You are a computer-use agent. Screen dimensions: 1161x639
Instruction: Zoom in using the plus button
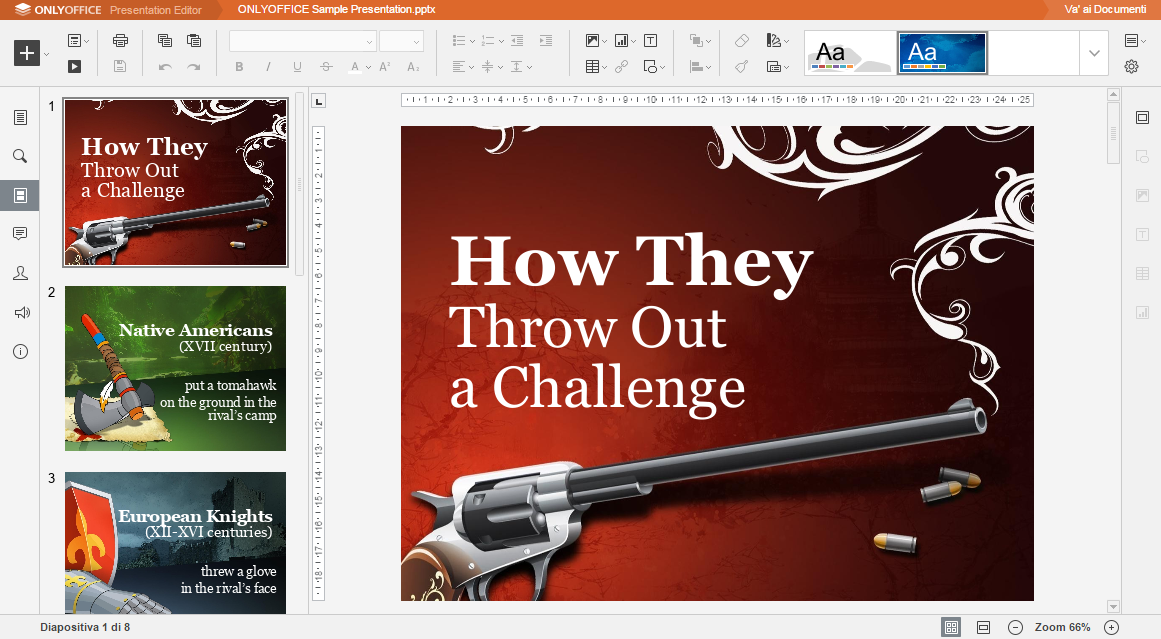click(x=1111, y=627)
